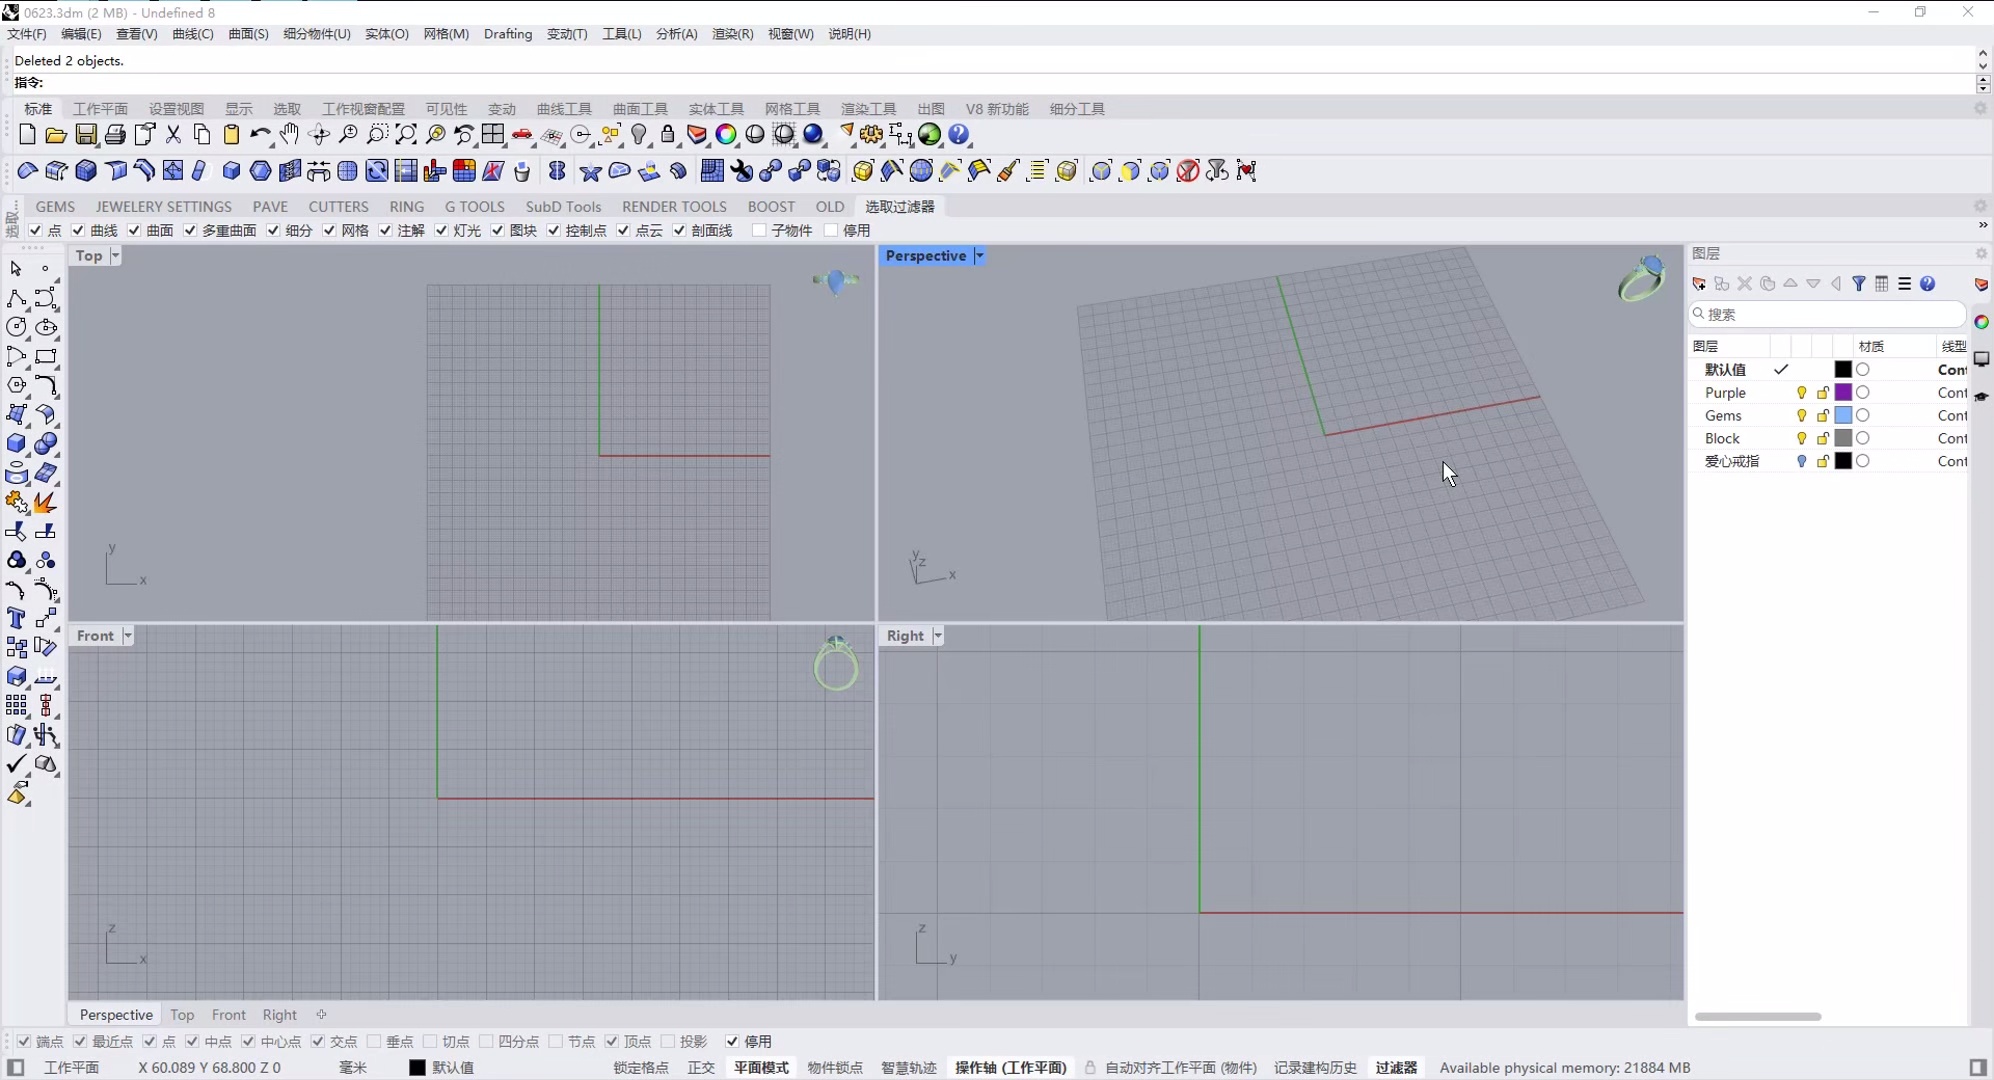Screen dimensions: 1994x1080
Task: Click the color wheel icon on right sidebar
Action: pyautogui.click(x=1982, y=321)
